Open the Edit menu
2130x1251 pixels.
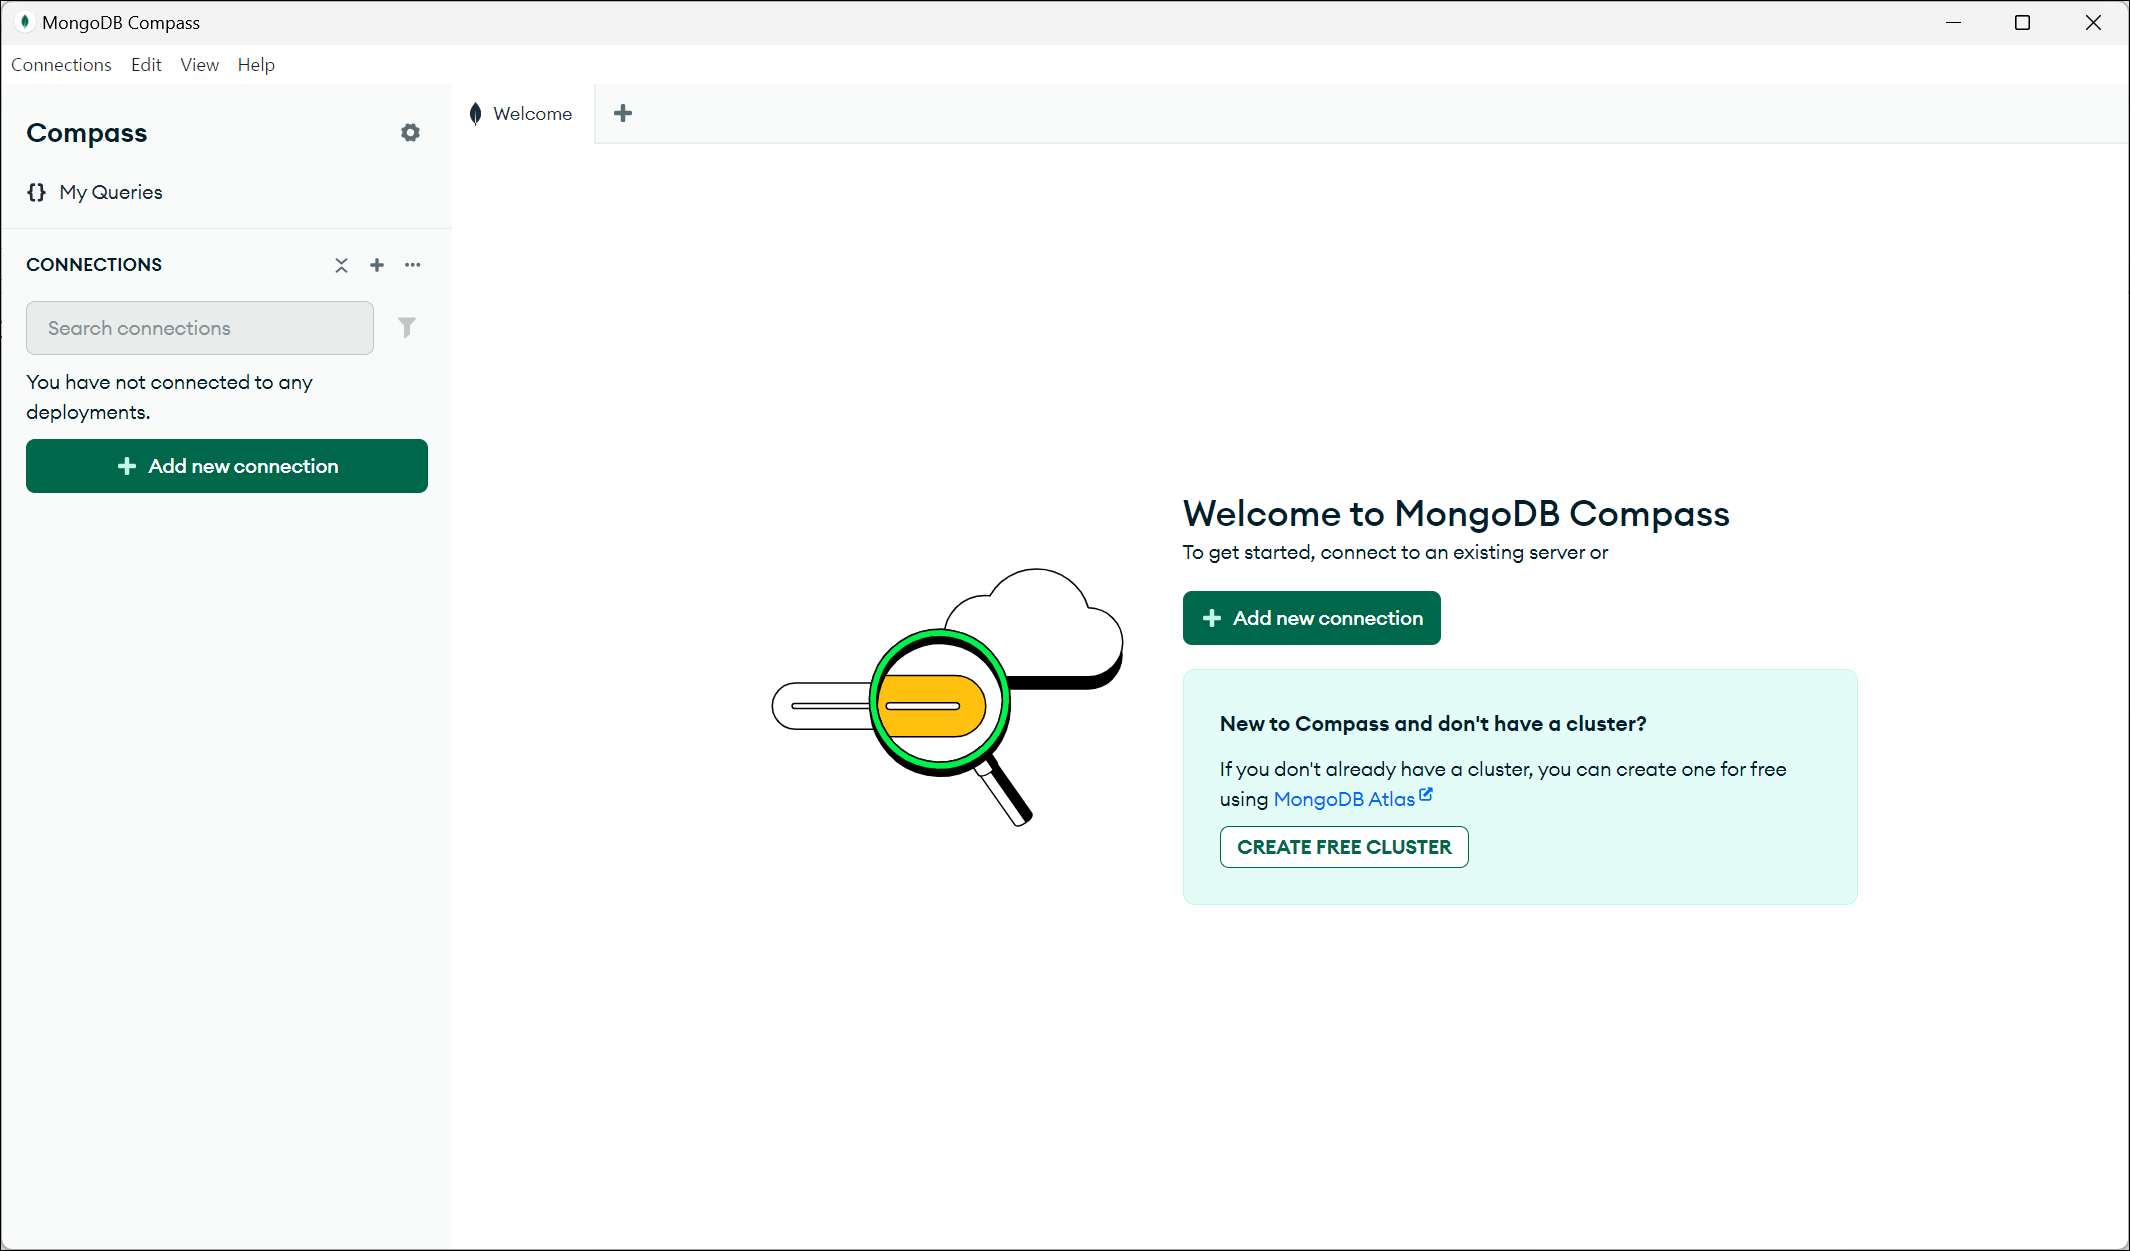click(x=146, y=65)
